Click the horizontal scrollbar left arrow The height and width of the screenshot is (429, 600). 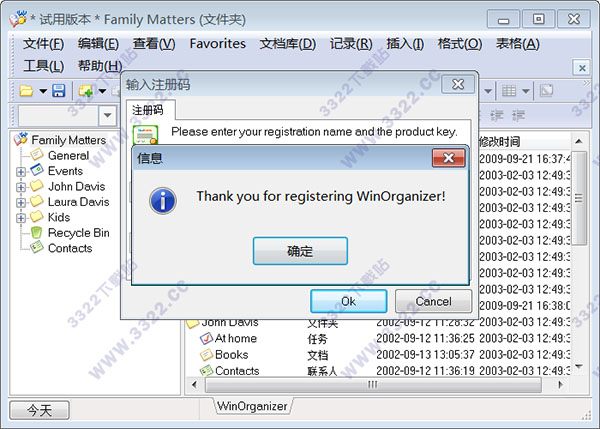pyautogui.click(x=194, y=384)
